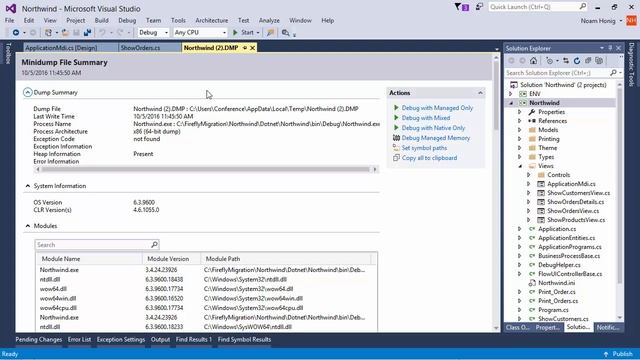Collapse the Views folder in Solution Explorer
Screen dimensions: 640x360
pyautogui.click(x=520, y=166)
